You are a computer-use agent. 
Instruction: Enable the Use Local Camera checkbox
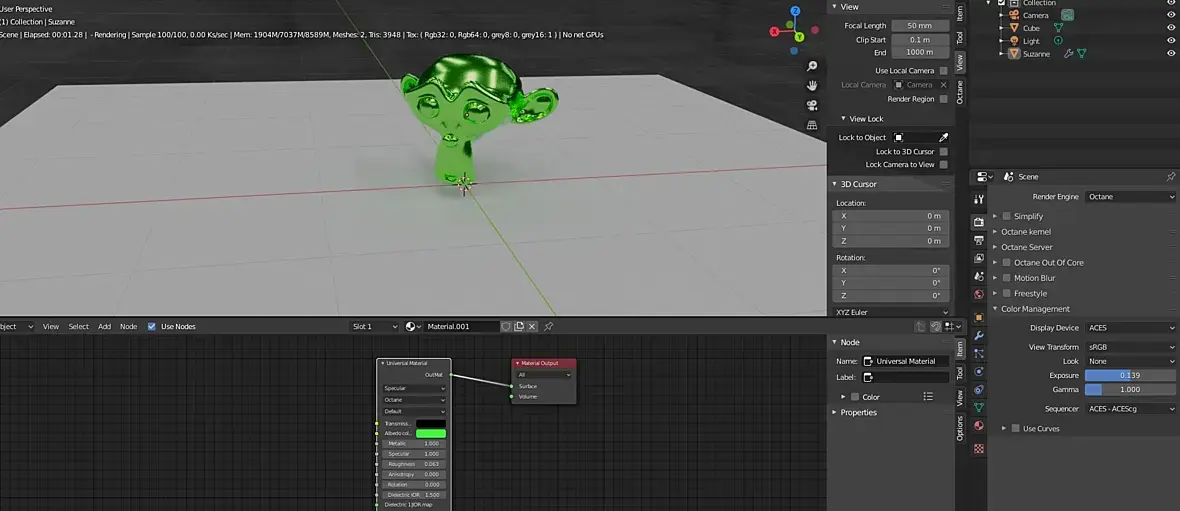[944, 71]
